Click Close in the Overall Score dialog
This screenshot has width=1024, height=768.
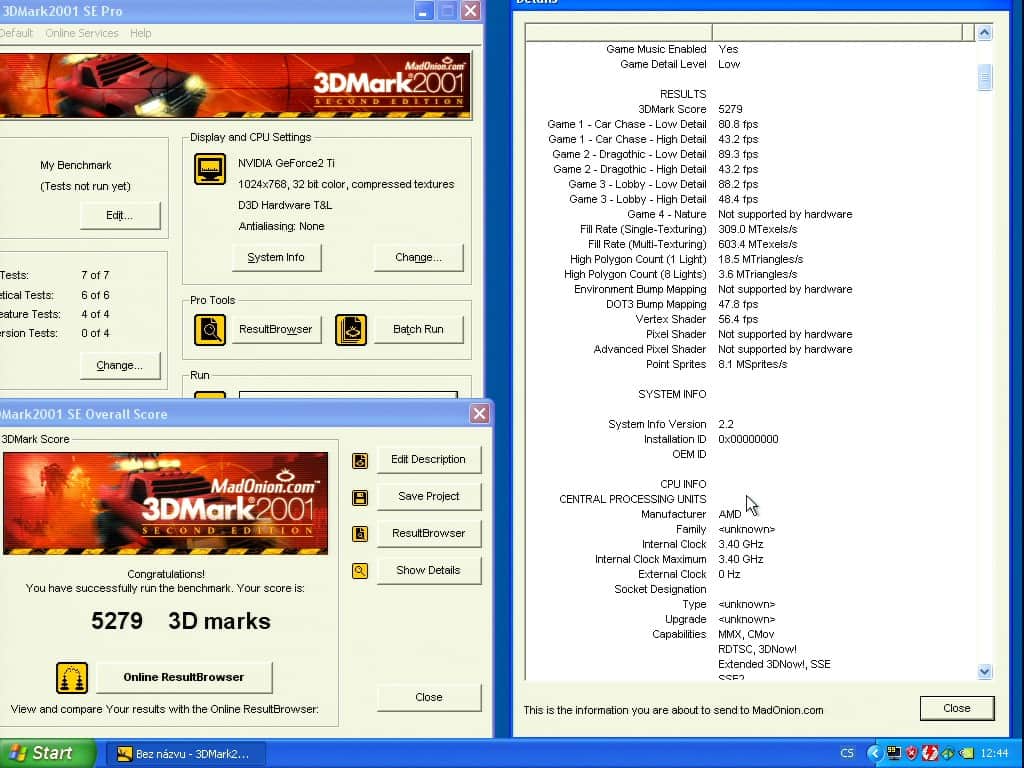428,697
